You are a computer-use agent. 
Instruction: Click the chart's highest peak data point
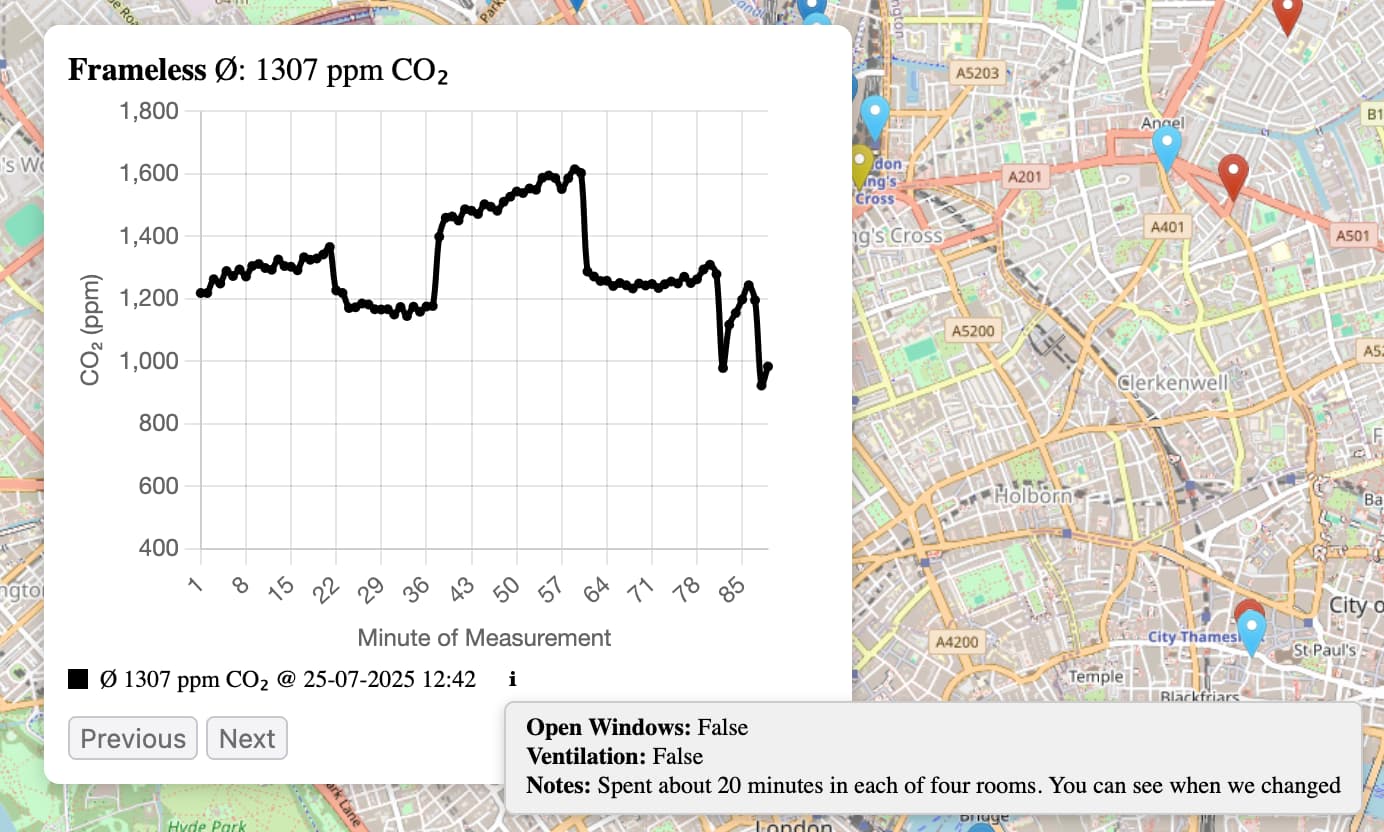click(x=574, y=169)
